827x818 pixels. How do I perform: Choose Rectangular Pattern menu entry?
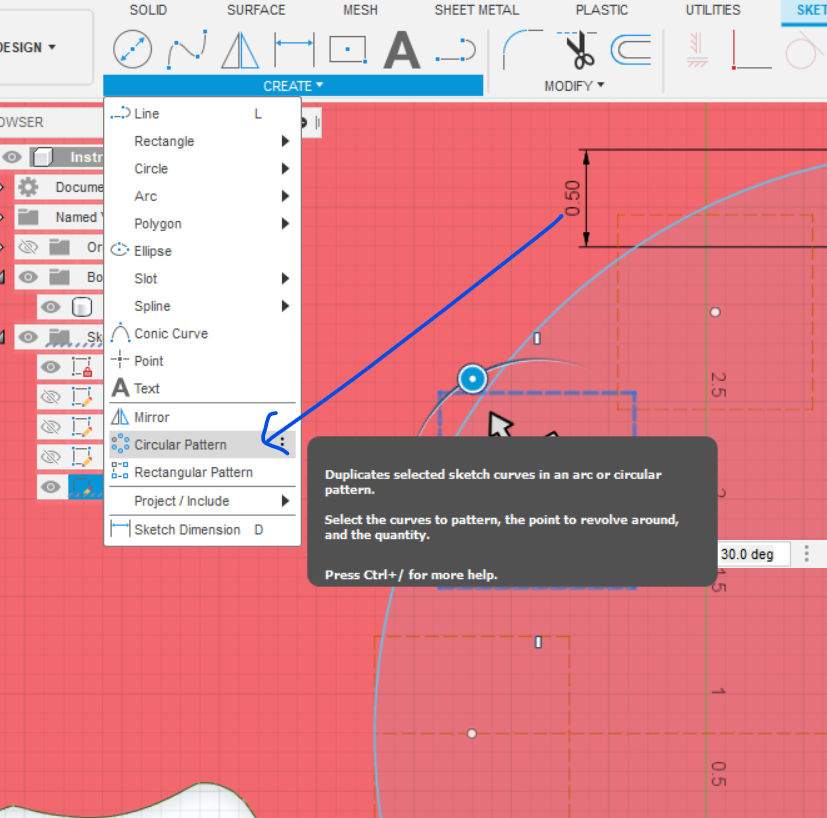[x=203, y=472]
